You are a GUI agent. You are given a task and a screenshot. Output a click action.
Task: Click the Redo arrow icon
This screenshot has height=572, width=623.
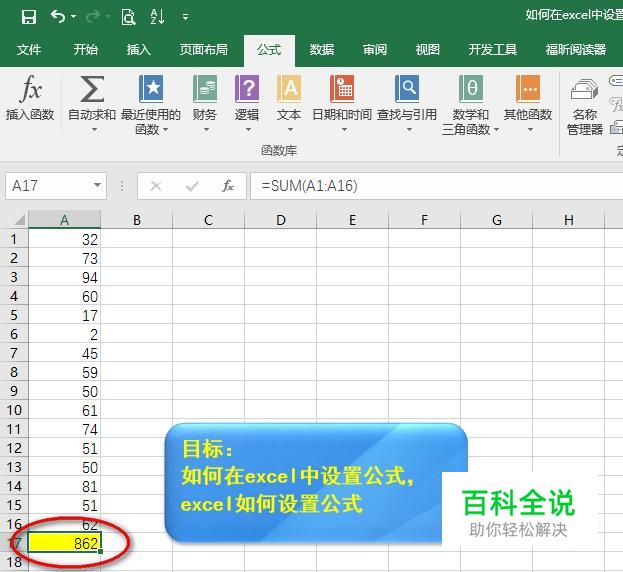[93, 17]
